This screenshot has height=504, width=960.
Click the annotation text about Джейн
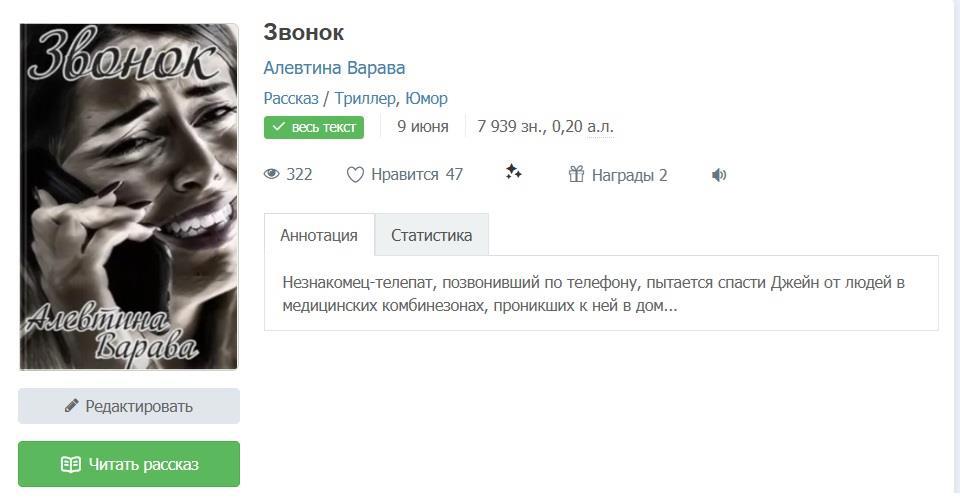point(593,294)
